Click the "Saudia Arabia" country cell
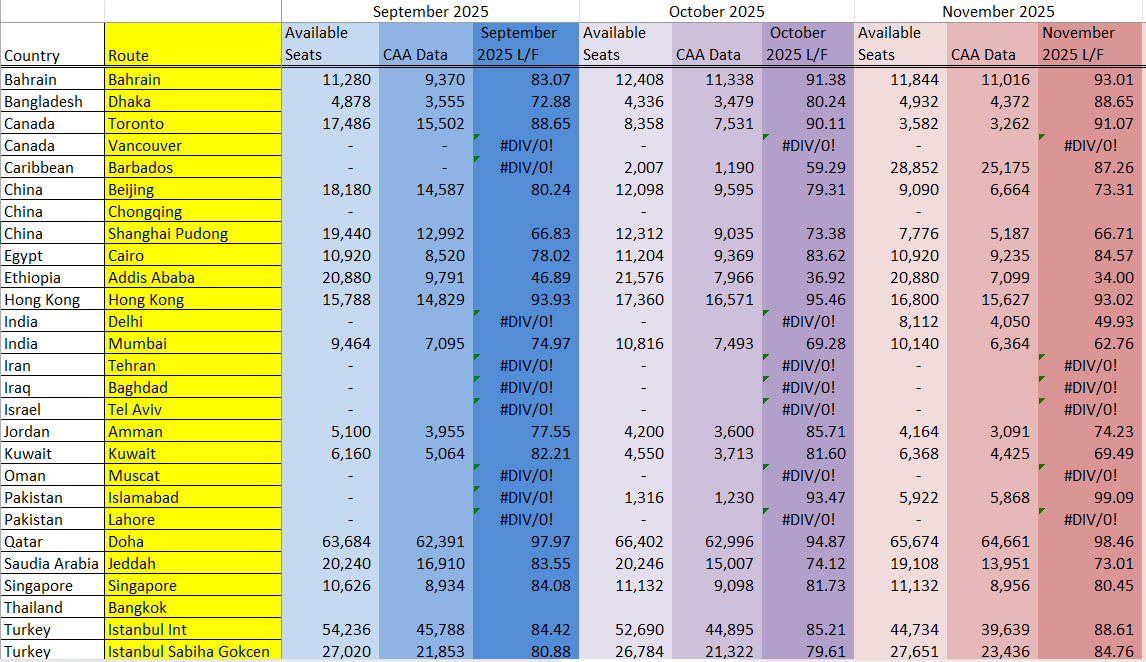The height and width of the screenshot is (662, 1146). click(53, 563)
